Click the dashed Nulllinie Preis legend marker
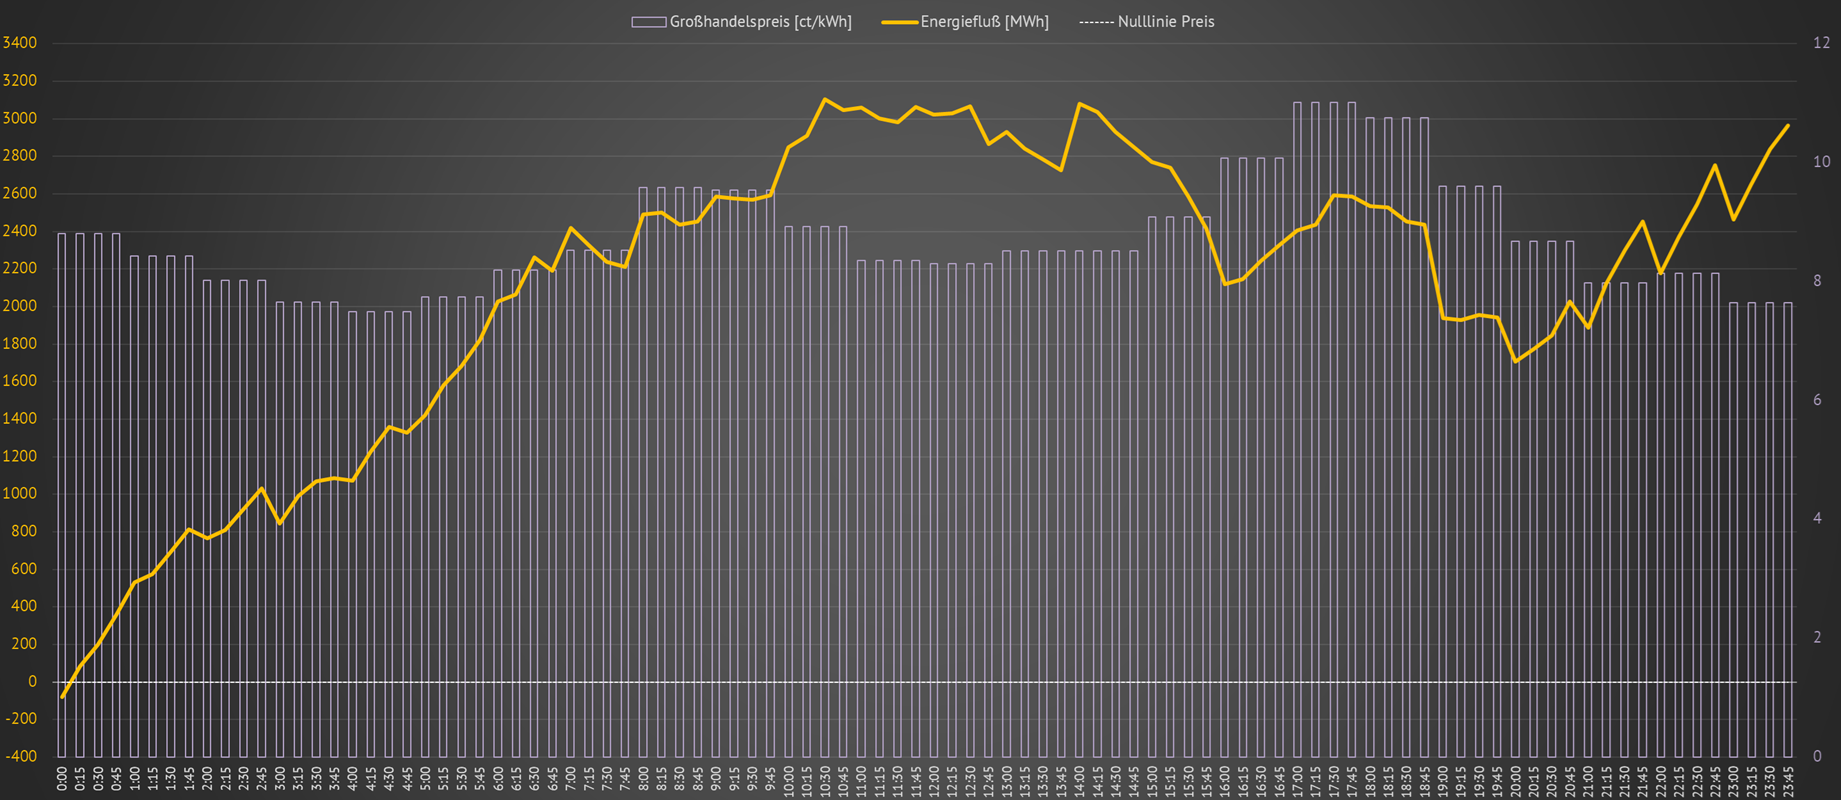Image resolution: width=1841 pixels, height=800 pixels. pyautogui.click(x=1096, y=22)
